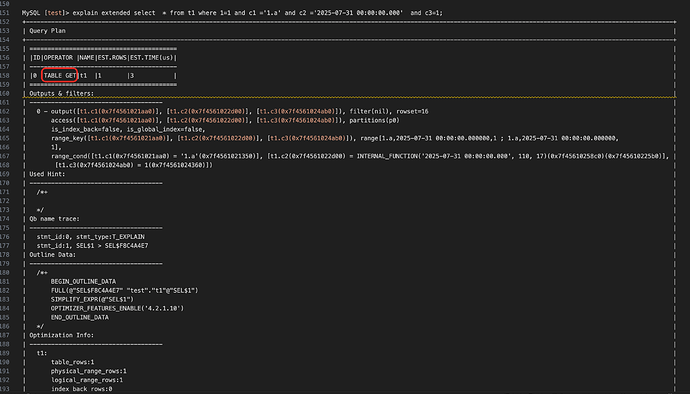Click the SIMPLIFY_EXPR(@"SEL$1") line

click(92, 299)
